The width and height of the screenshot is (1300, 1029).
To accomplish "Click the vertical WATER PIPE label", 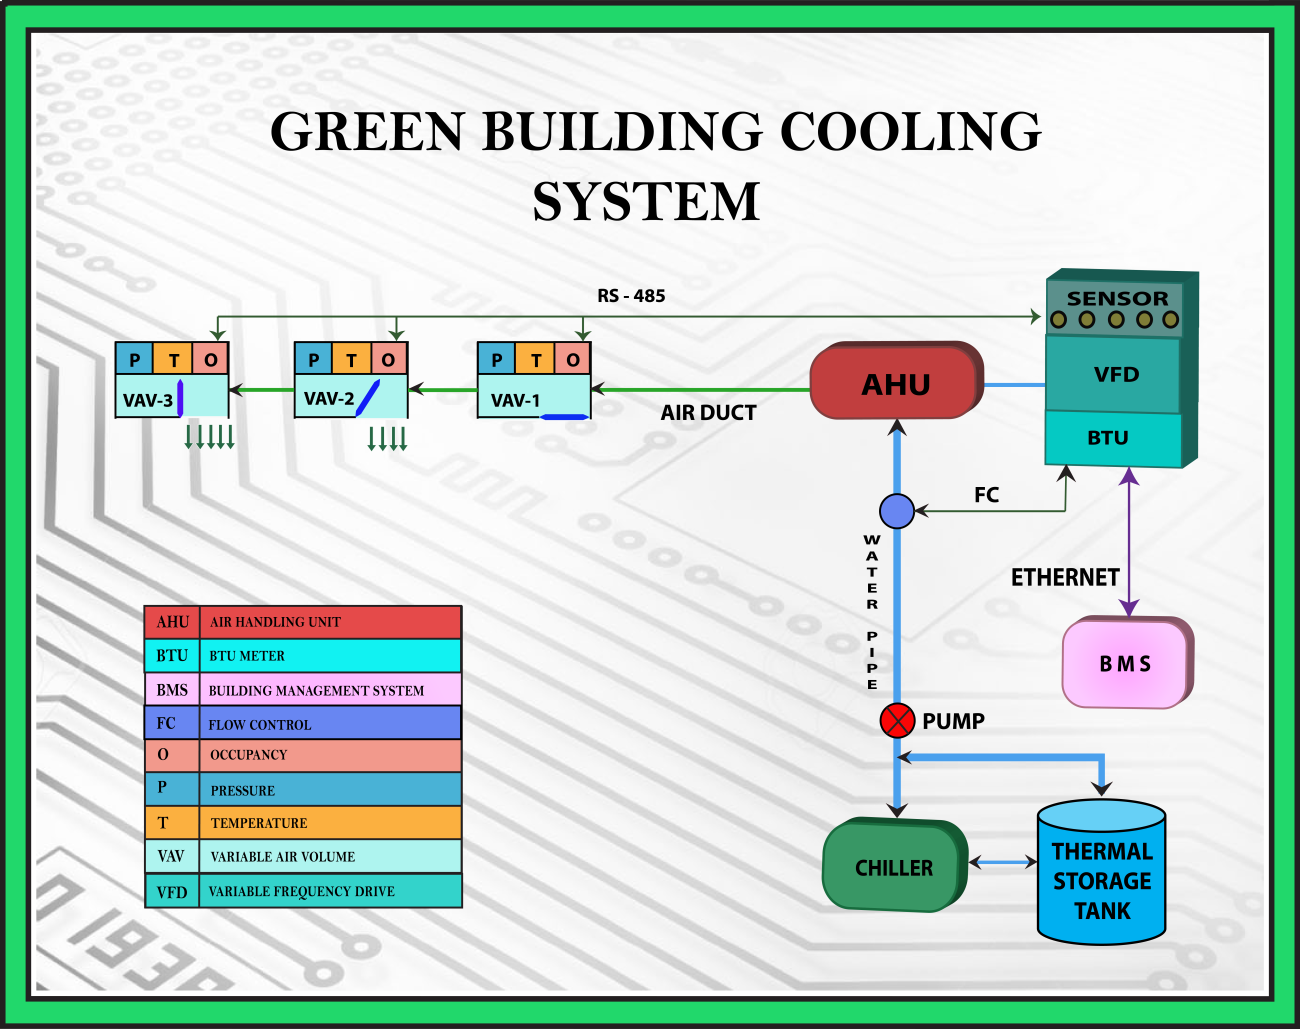I will click(872, 612).
